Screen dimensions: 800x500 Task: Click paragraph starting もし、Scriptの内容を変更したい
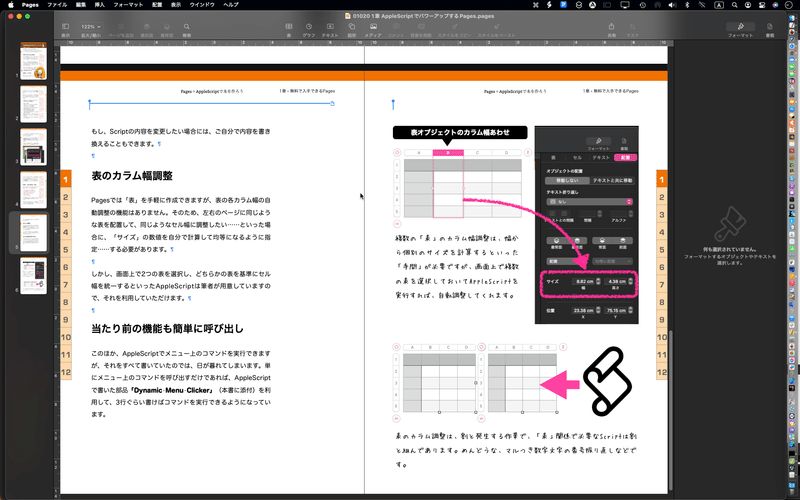(181, 138)
